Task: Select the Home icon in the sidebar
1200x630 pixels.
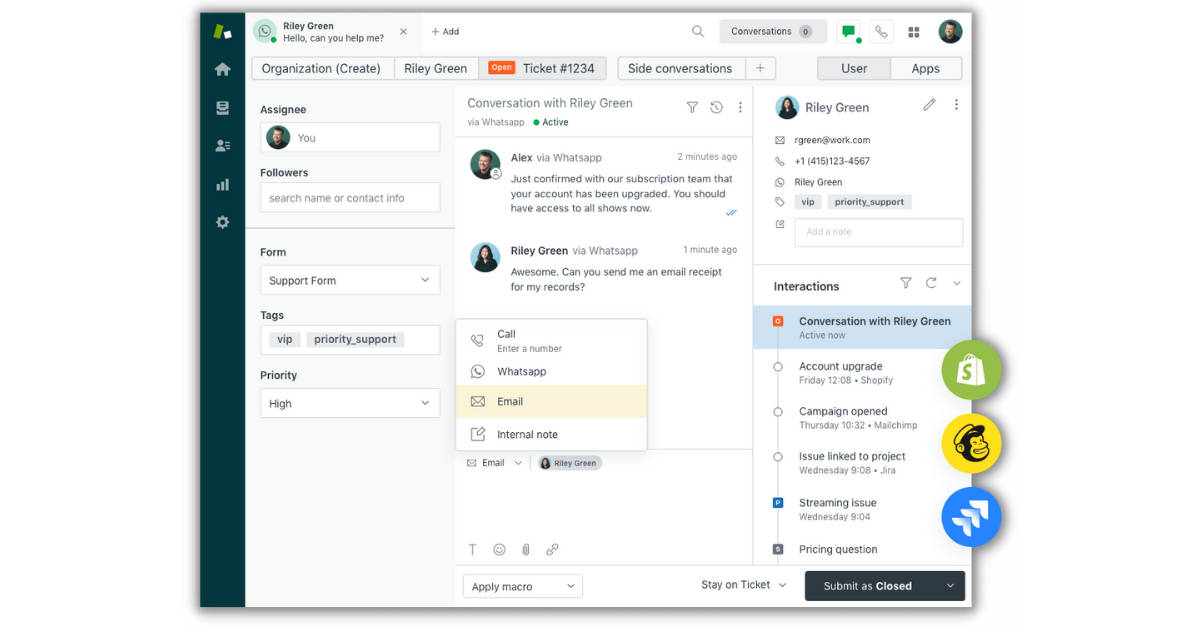Action: tap(222, 69)
